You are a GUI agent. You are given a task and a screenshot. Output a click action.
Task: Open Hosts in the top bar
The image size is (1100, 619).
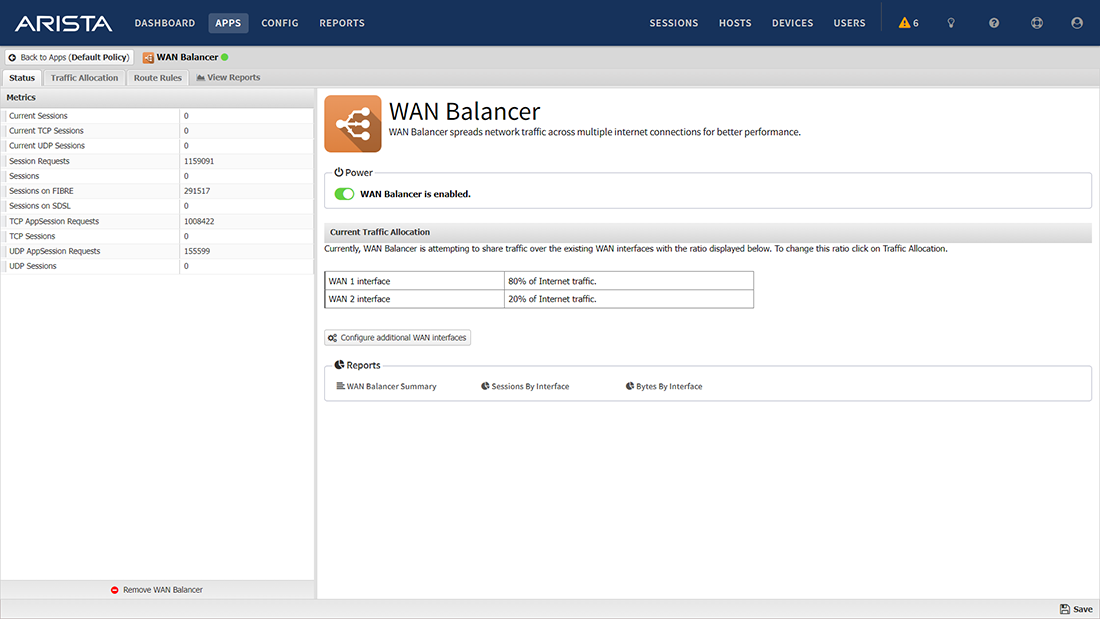[735, 23]
